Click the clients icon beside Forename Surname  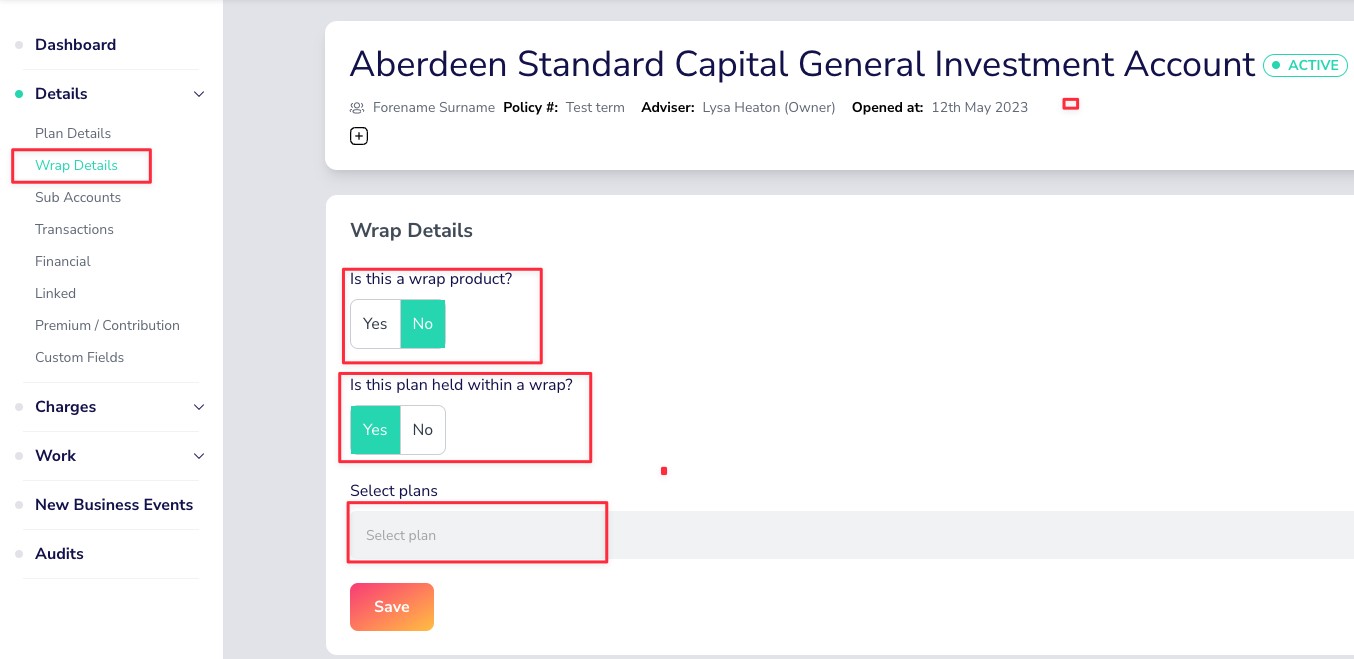pos(357,107)
